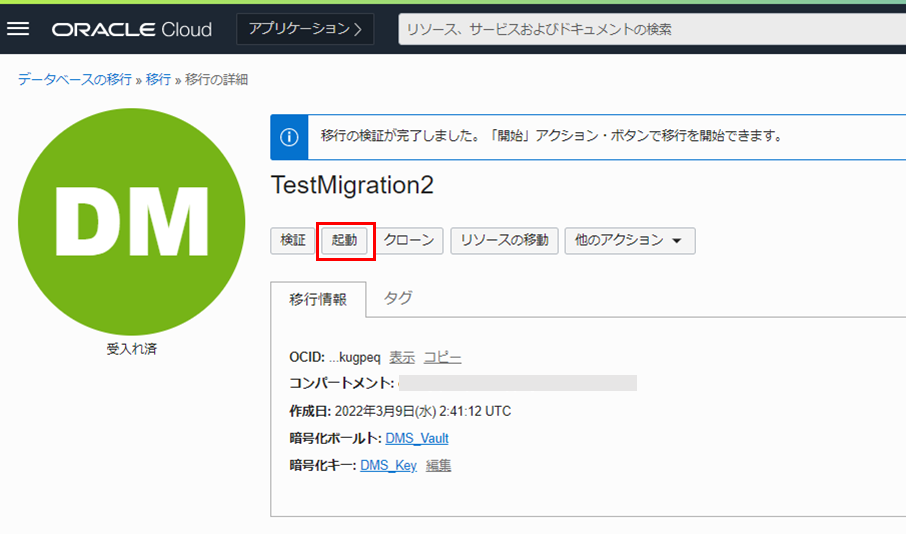
Task: Click the info icon in the notification banner
Action: 289,136
